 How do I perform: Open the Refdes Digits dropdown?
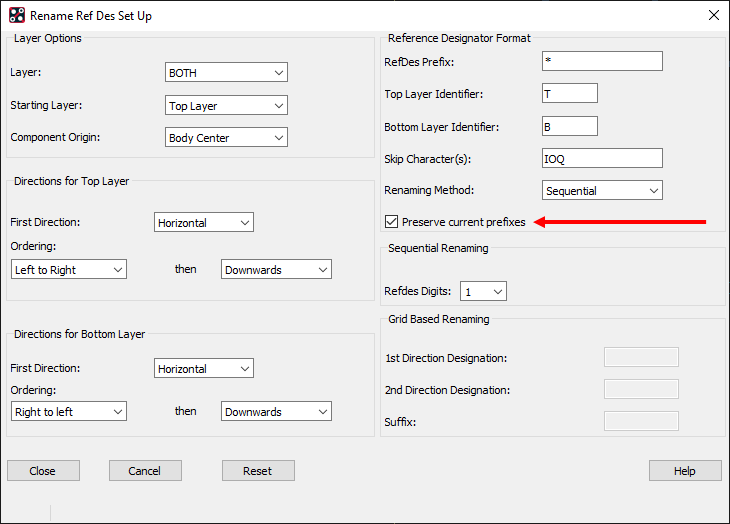point(483,291)
